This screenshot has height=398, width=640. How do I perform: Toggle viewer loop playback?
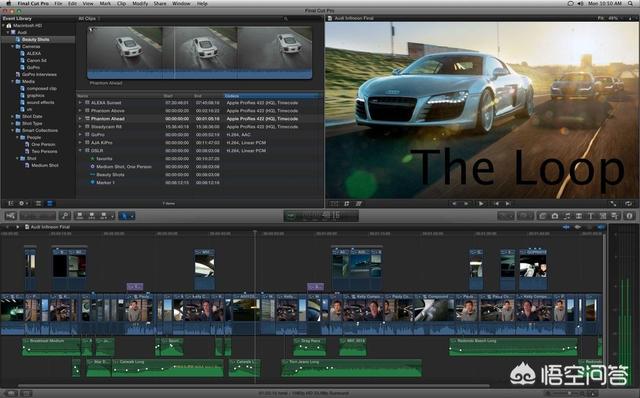pos(628,203)
